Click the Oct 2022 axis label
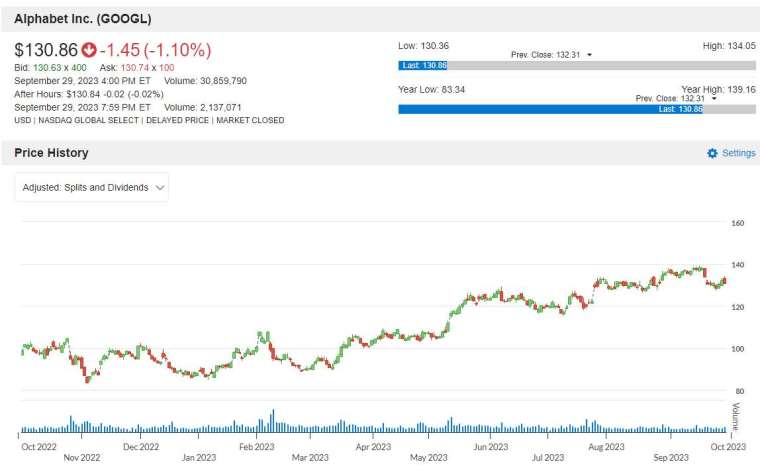 [39, 447]
